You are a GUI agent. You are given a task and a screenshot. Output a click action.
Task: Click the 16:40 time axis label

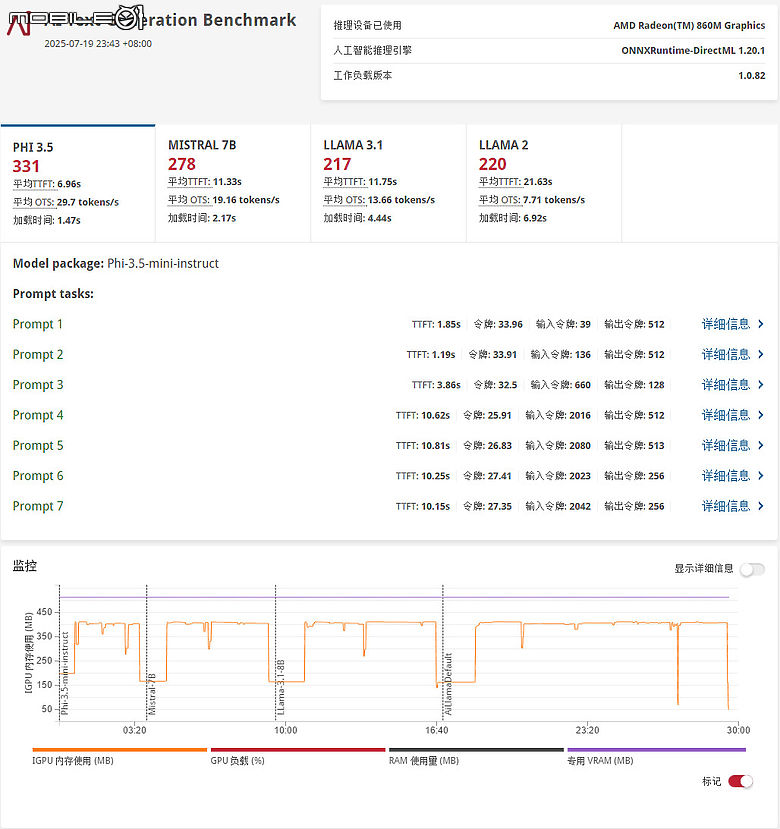click(x=437, y=730)
